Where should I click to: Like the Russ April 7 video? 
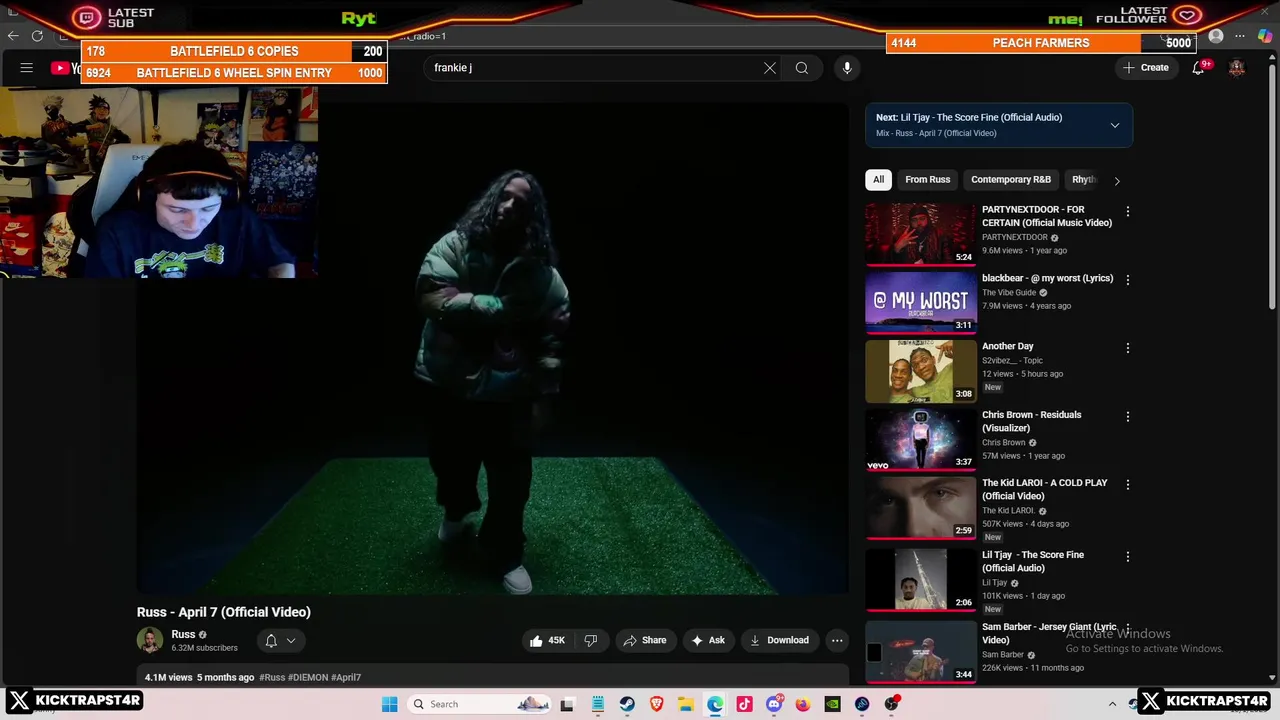point(547,640)
